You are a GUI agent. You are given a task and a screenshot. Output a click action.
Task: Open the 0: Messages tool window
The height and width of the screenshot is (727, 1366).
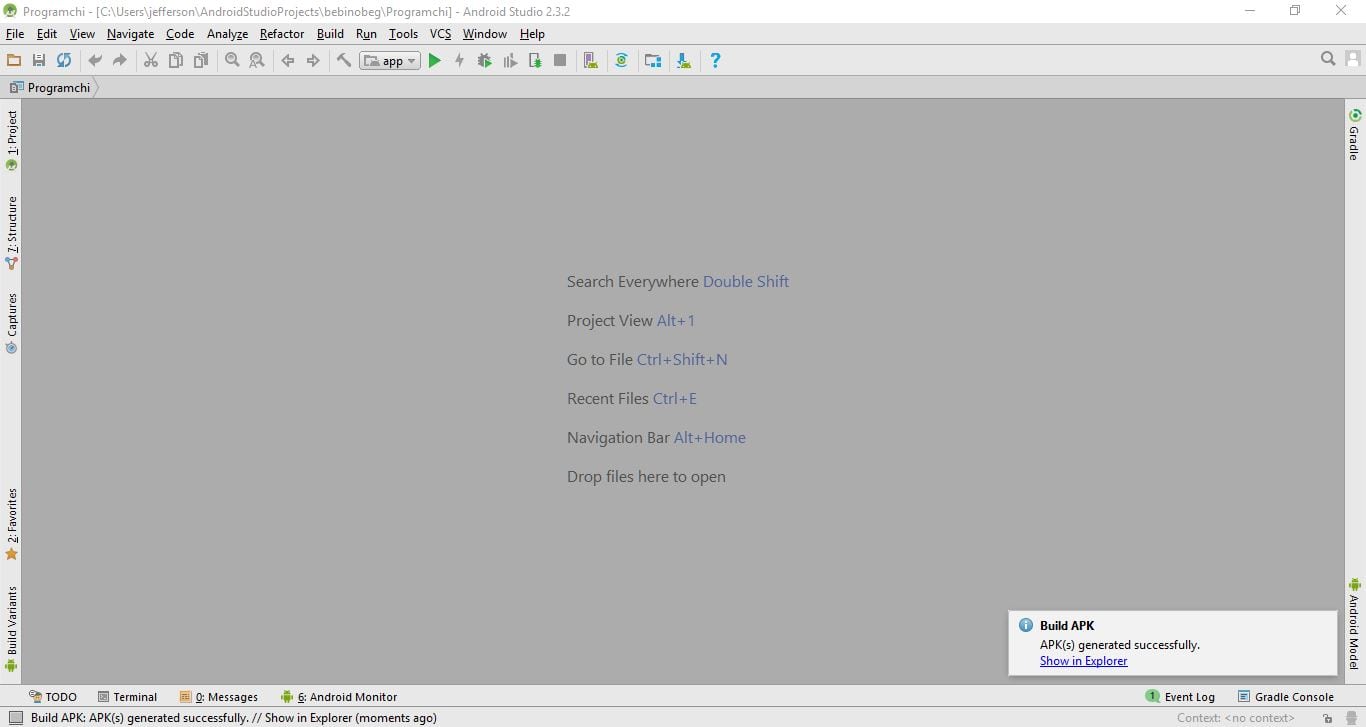[218, 697]
